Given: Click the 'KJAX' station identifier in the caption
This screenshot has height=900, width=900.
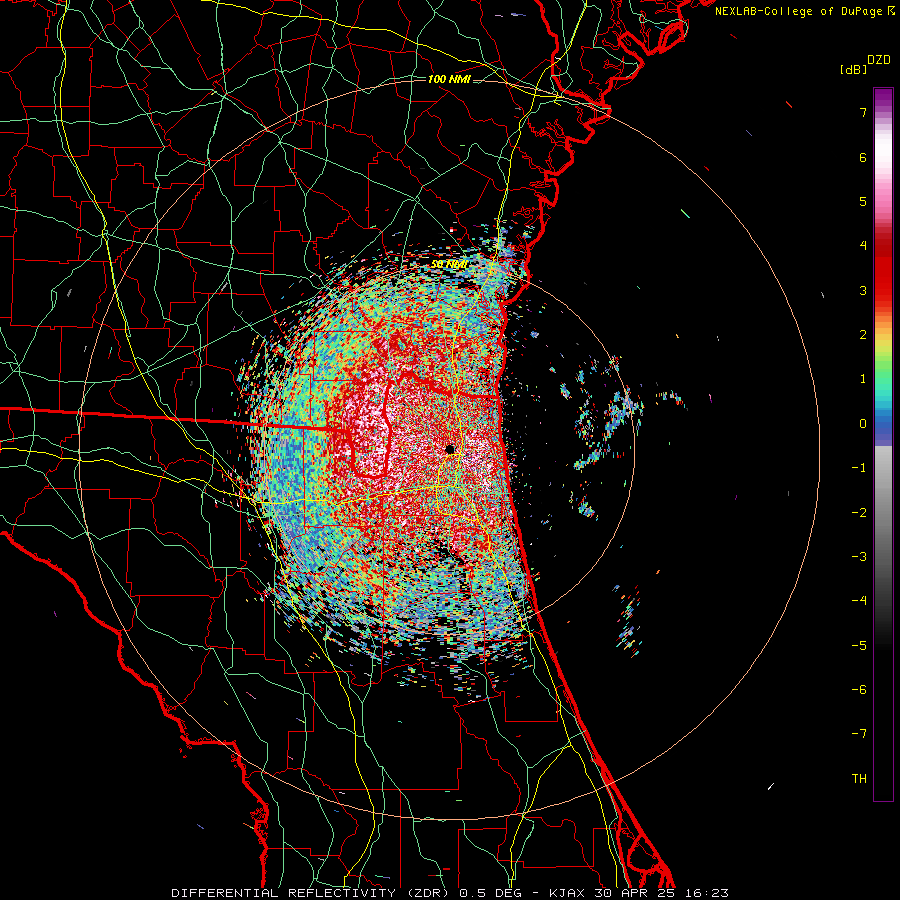Looking at the screenshot, I should [567, 893].
